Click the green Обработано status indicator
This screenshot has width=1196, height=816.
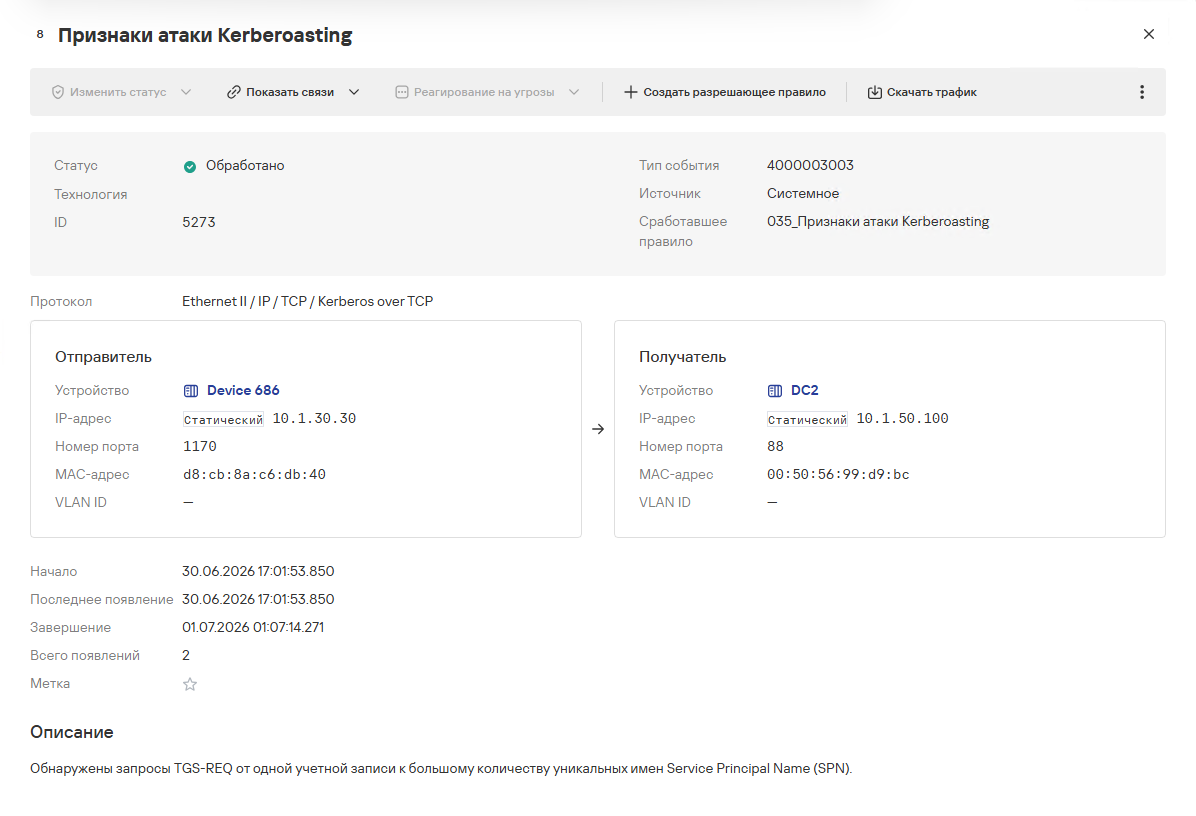[190, 167]
